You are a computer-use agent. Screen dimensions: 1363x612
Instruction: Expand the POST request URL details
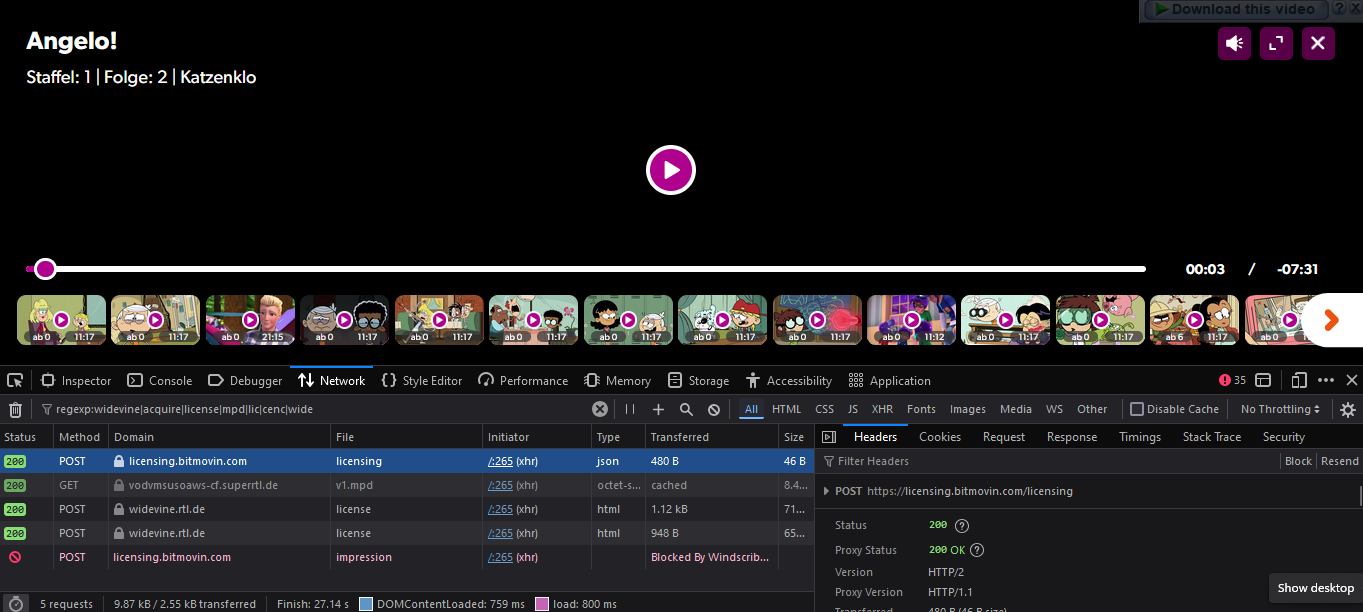pyautogui.click(x=826, y=491)
